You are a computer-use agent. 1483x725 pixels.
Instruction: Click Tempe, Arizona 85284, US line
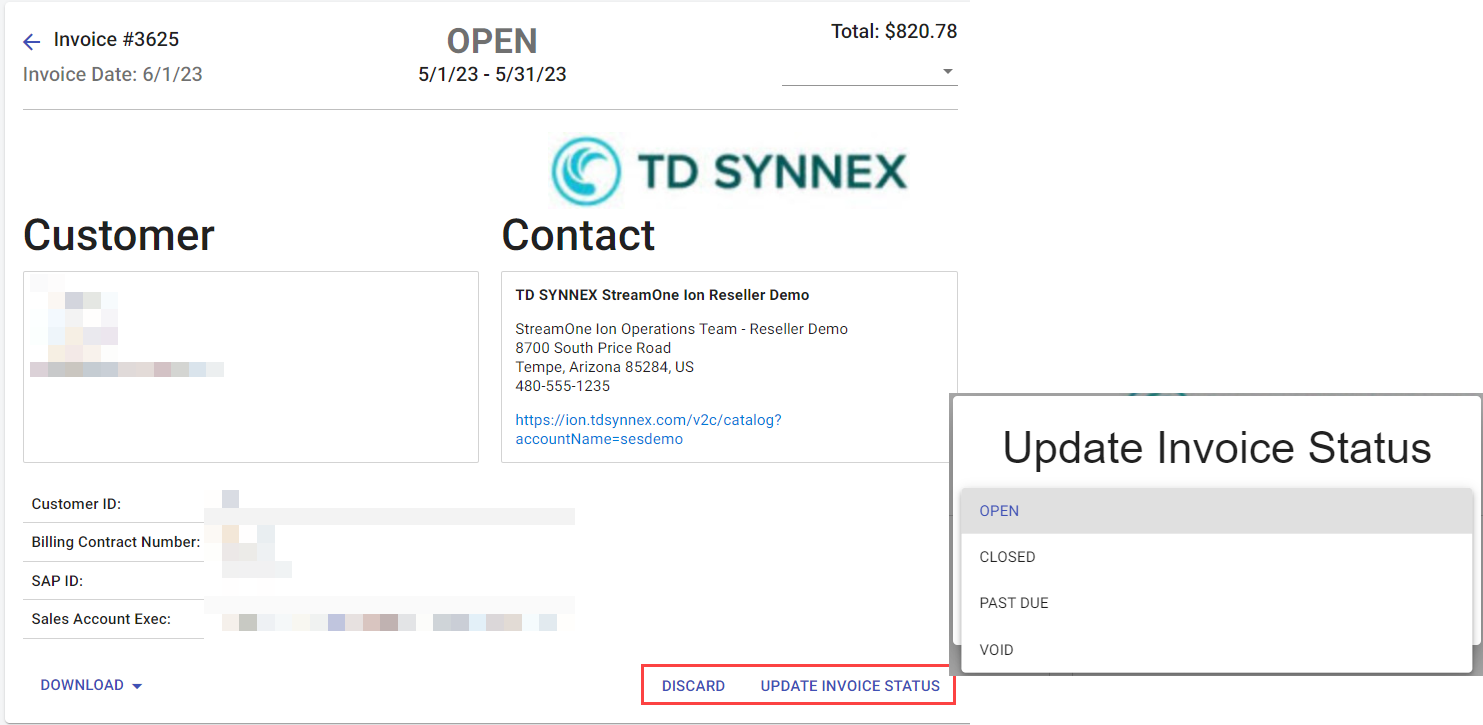point(604,367)
